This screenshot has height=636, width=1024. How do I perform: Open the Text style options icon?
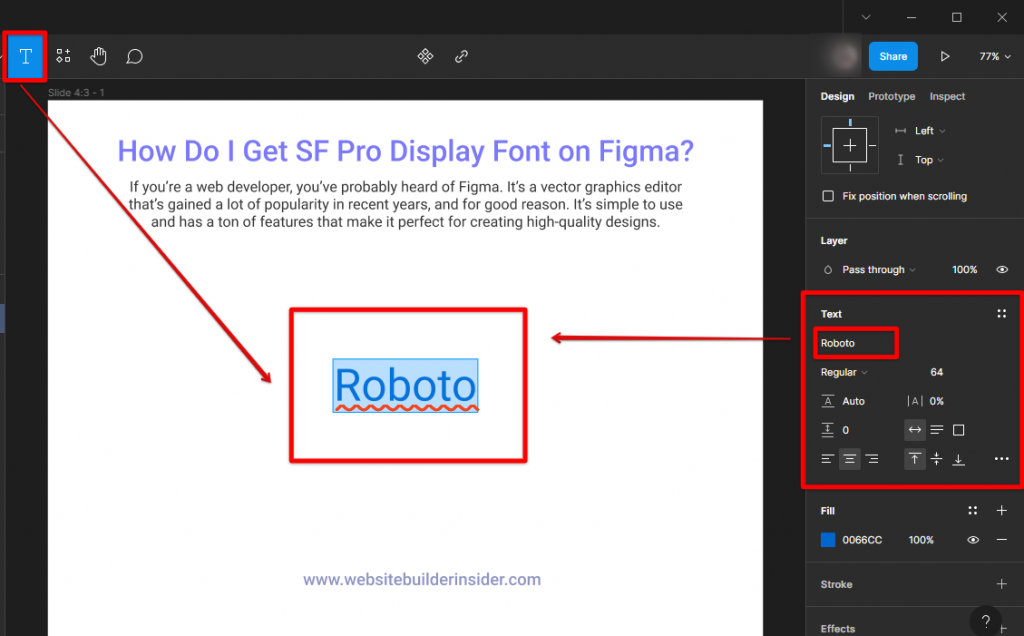[1001, 313]
